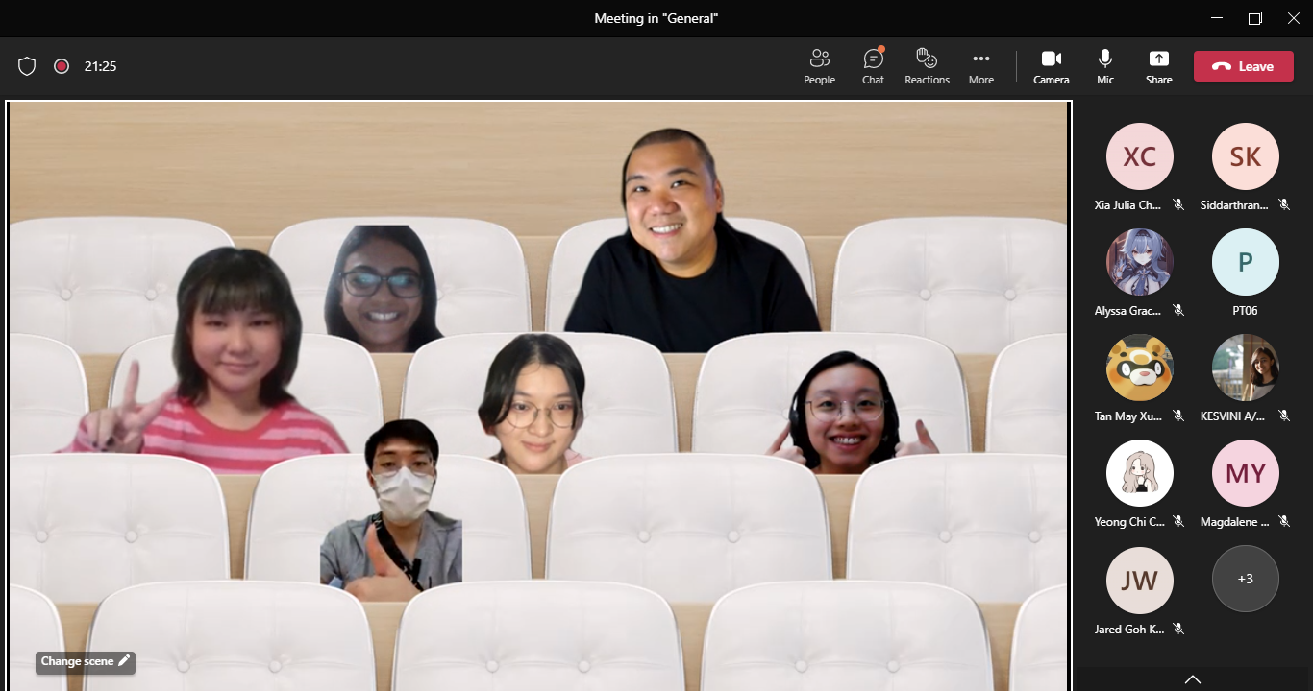
Task: Click Magdalene's muted mic icon
Action: (x=1285, y=521)
